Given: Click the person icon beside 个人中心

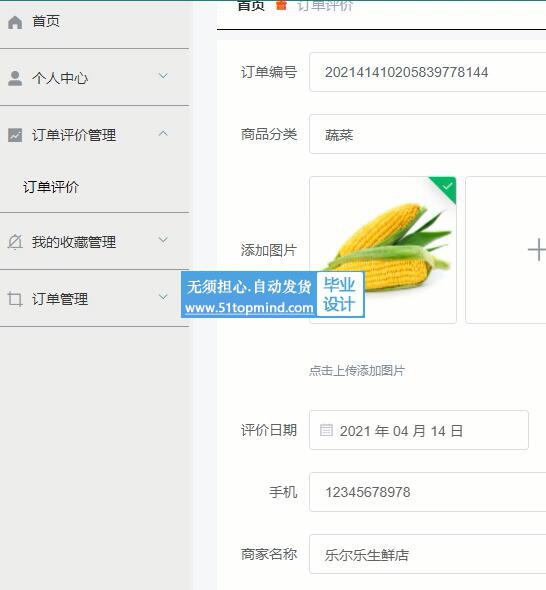Looking at the screenshot, I should (15, 78).
